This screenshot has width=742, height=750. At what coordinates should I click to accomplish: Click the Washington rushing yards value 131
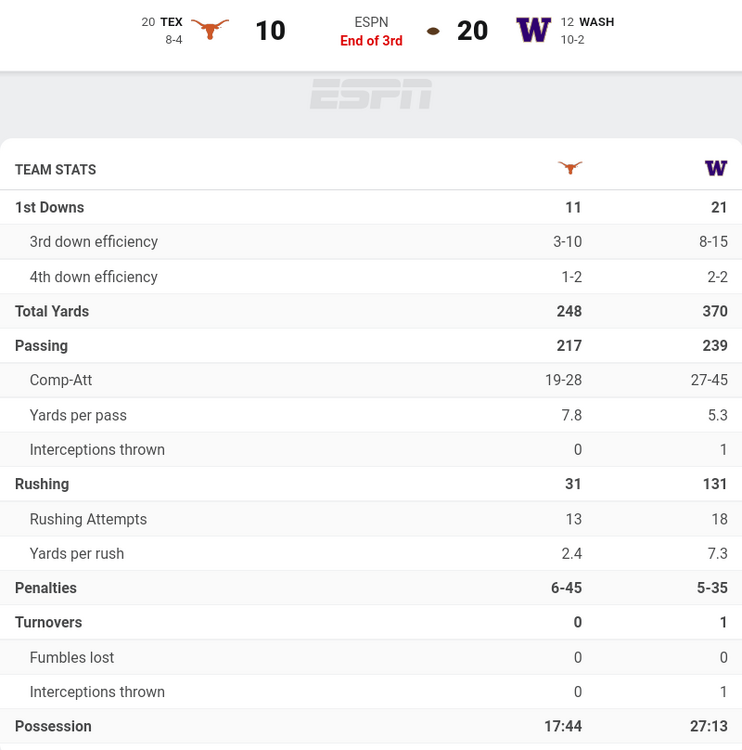coord(714,484)
